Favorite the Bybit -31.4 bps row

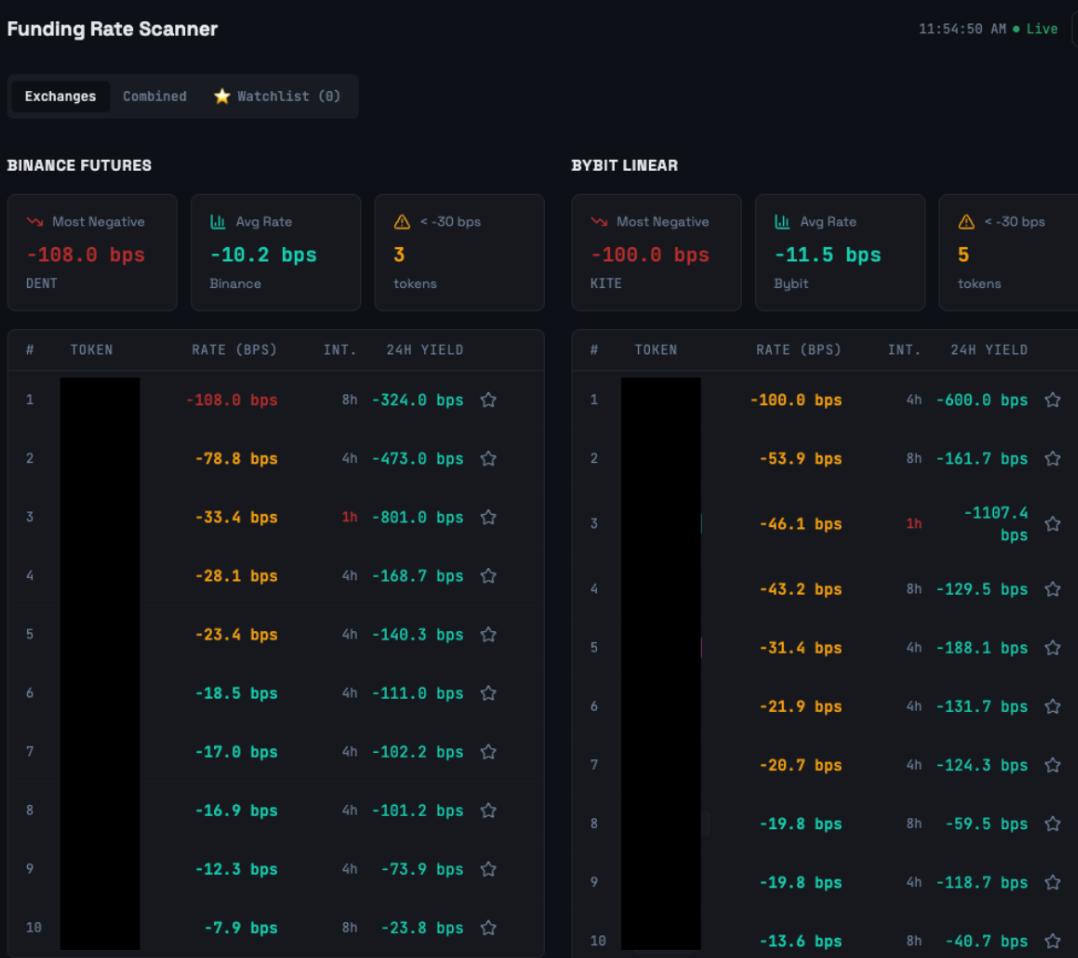(1053, 648)
